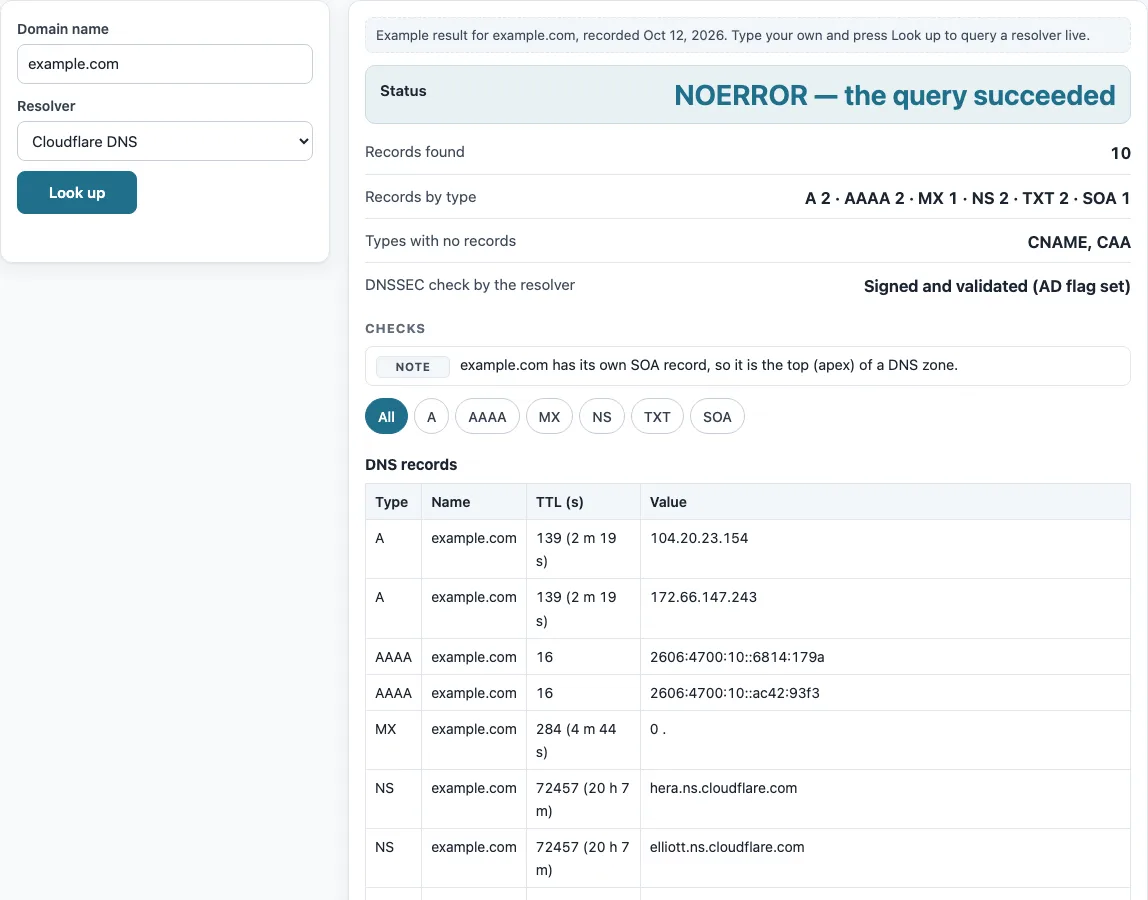Image resolution: width=1148 pixels, height=900 pixels.
Task: Click the Value column header
Action: coord(885,502)
